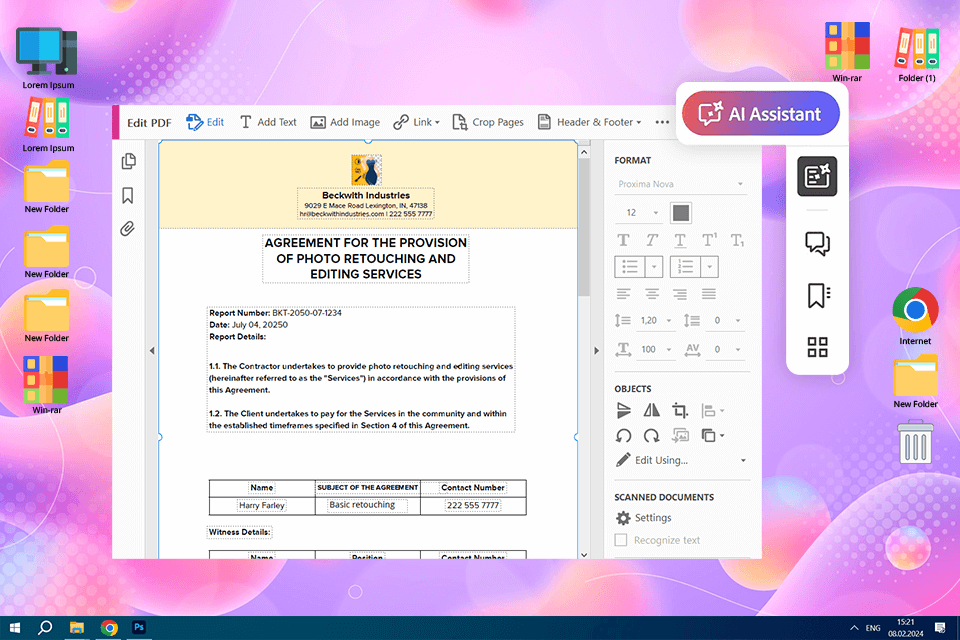Open page thumbnails panel icon
Image resolution: width=960 pixels, height=640 pixels.
pos(129,161)
